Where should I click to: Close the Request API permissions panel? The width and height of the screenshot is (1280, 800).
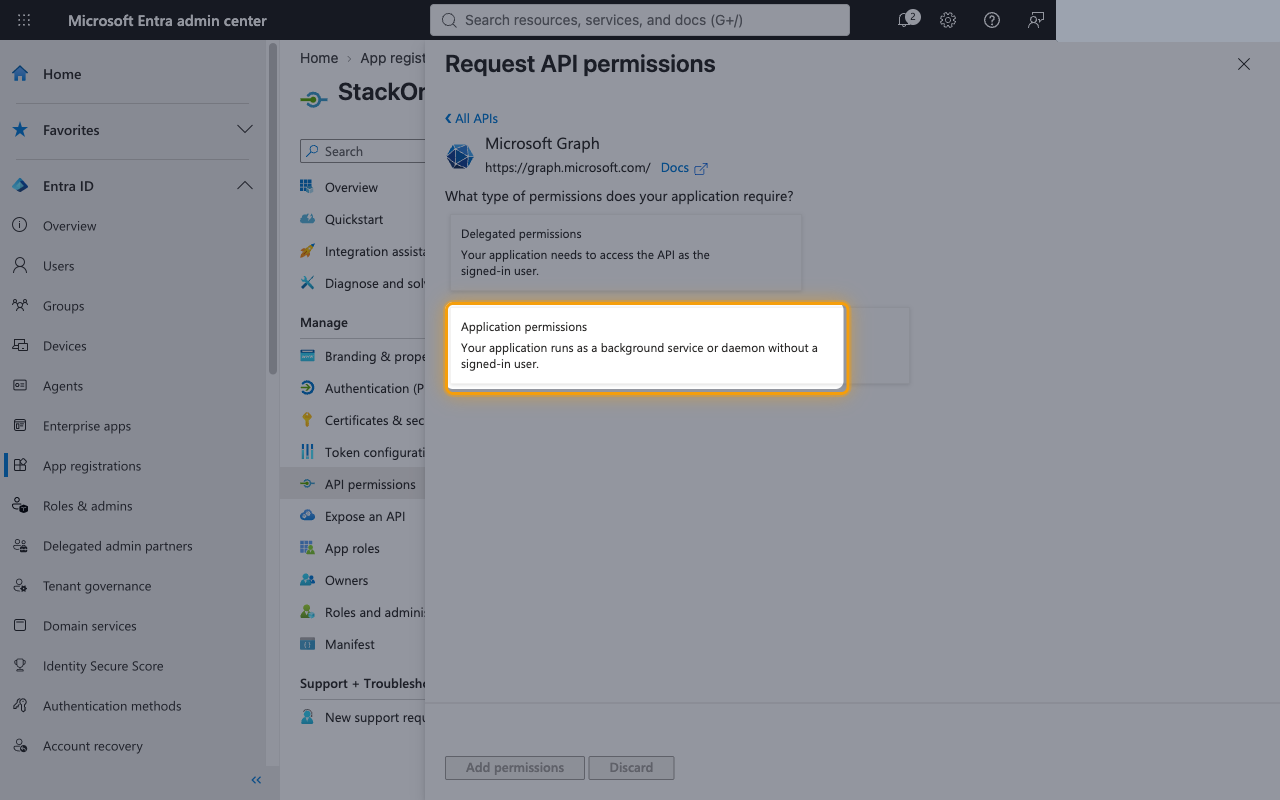click(1244, 64)
